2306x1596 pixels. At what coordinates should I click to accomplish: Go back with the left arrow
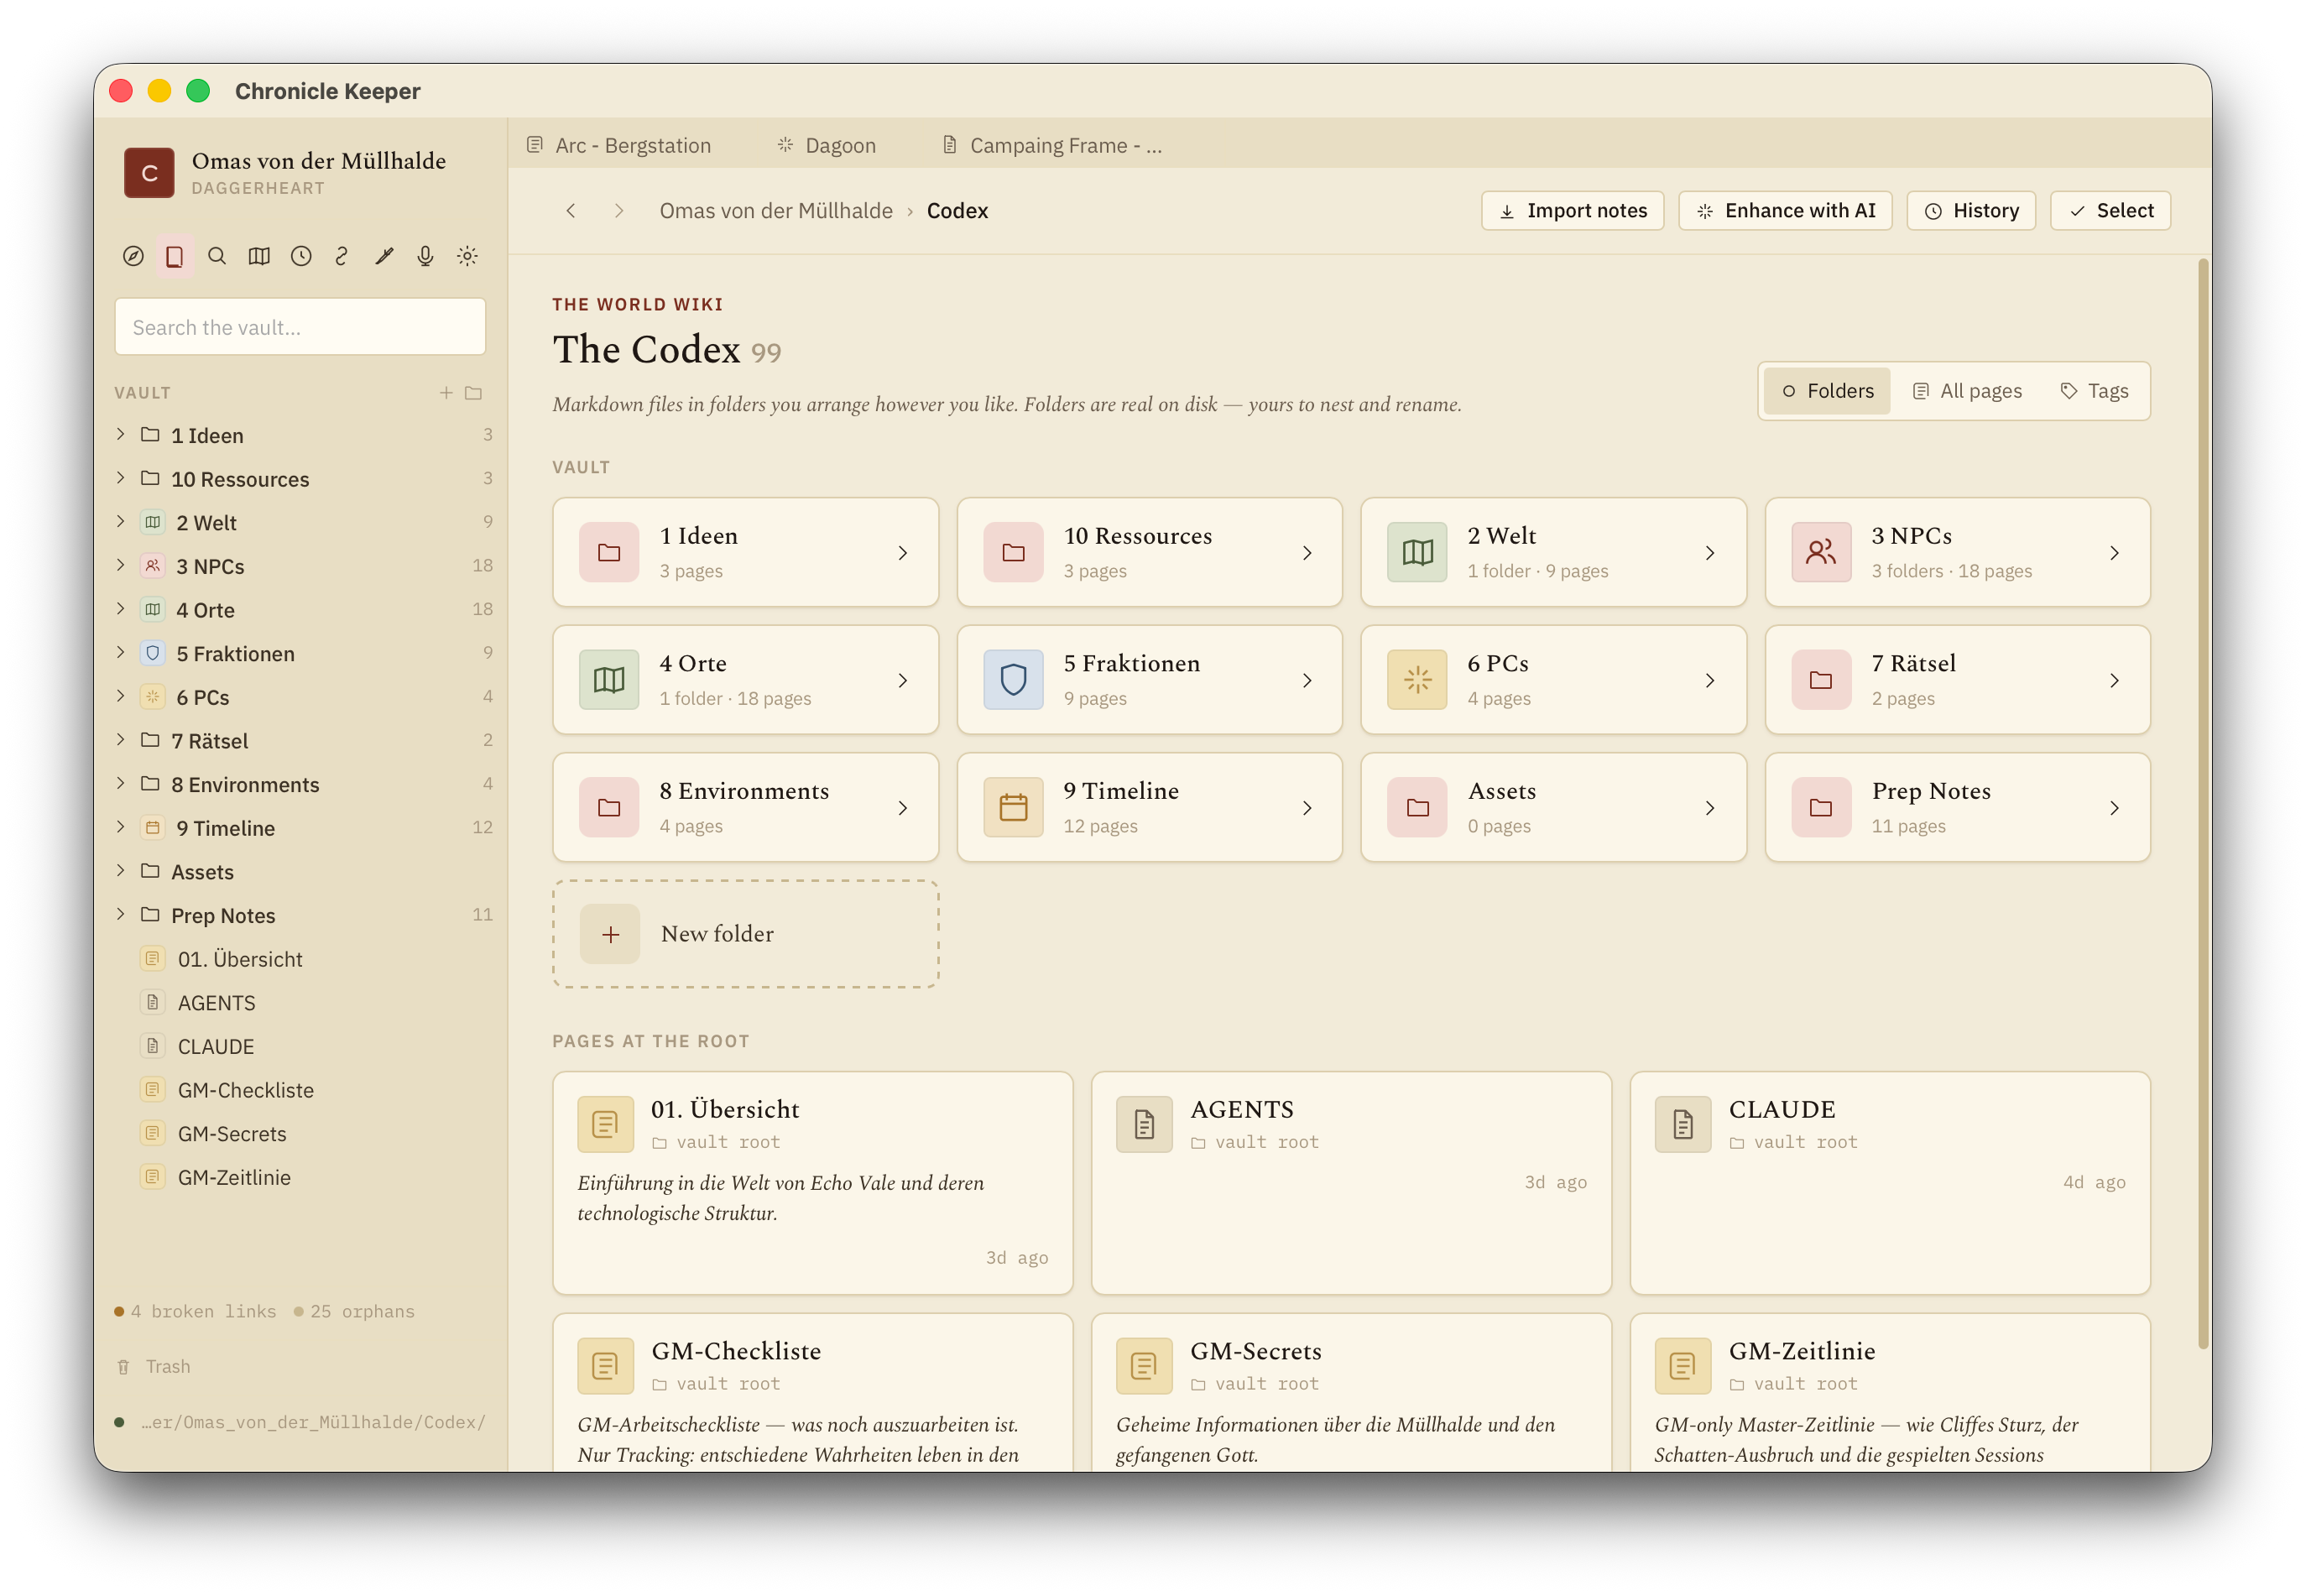click(x=571, y=210)
